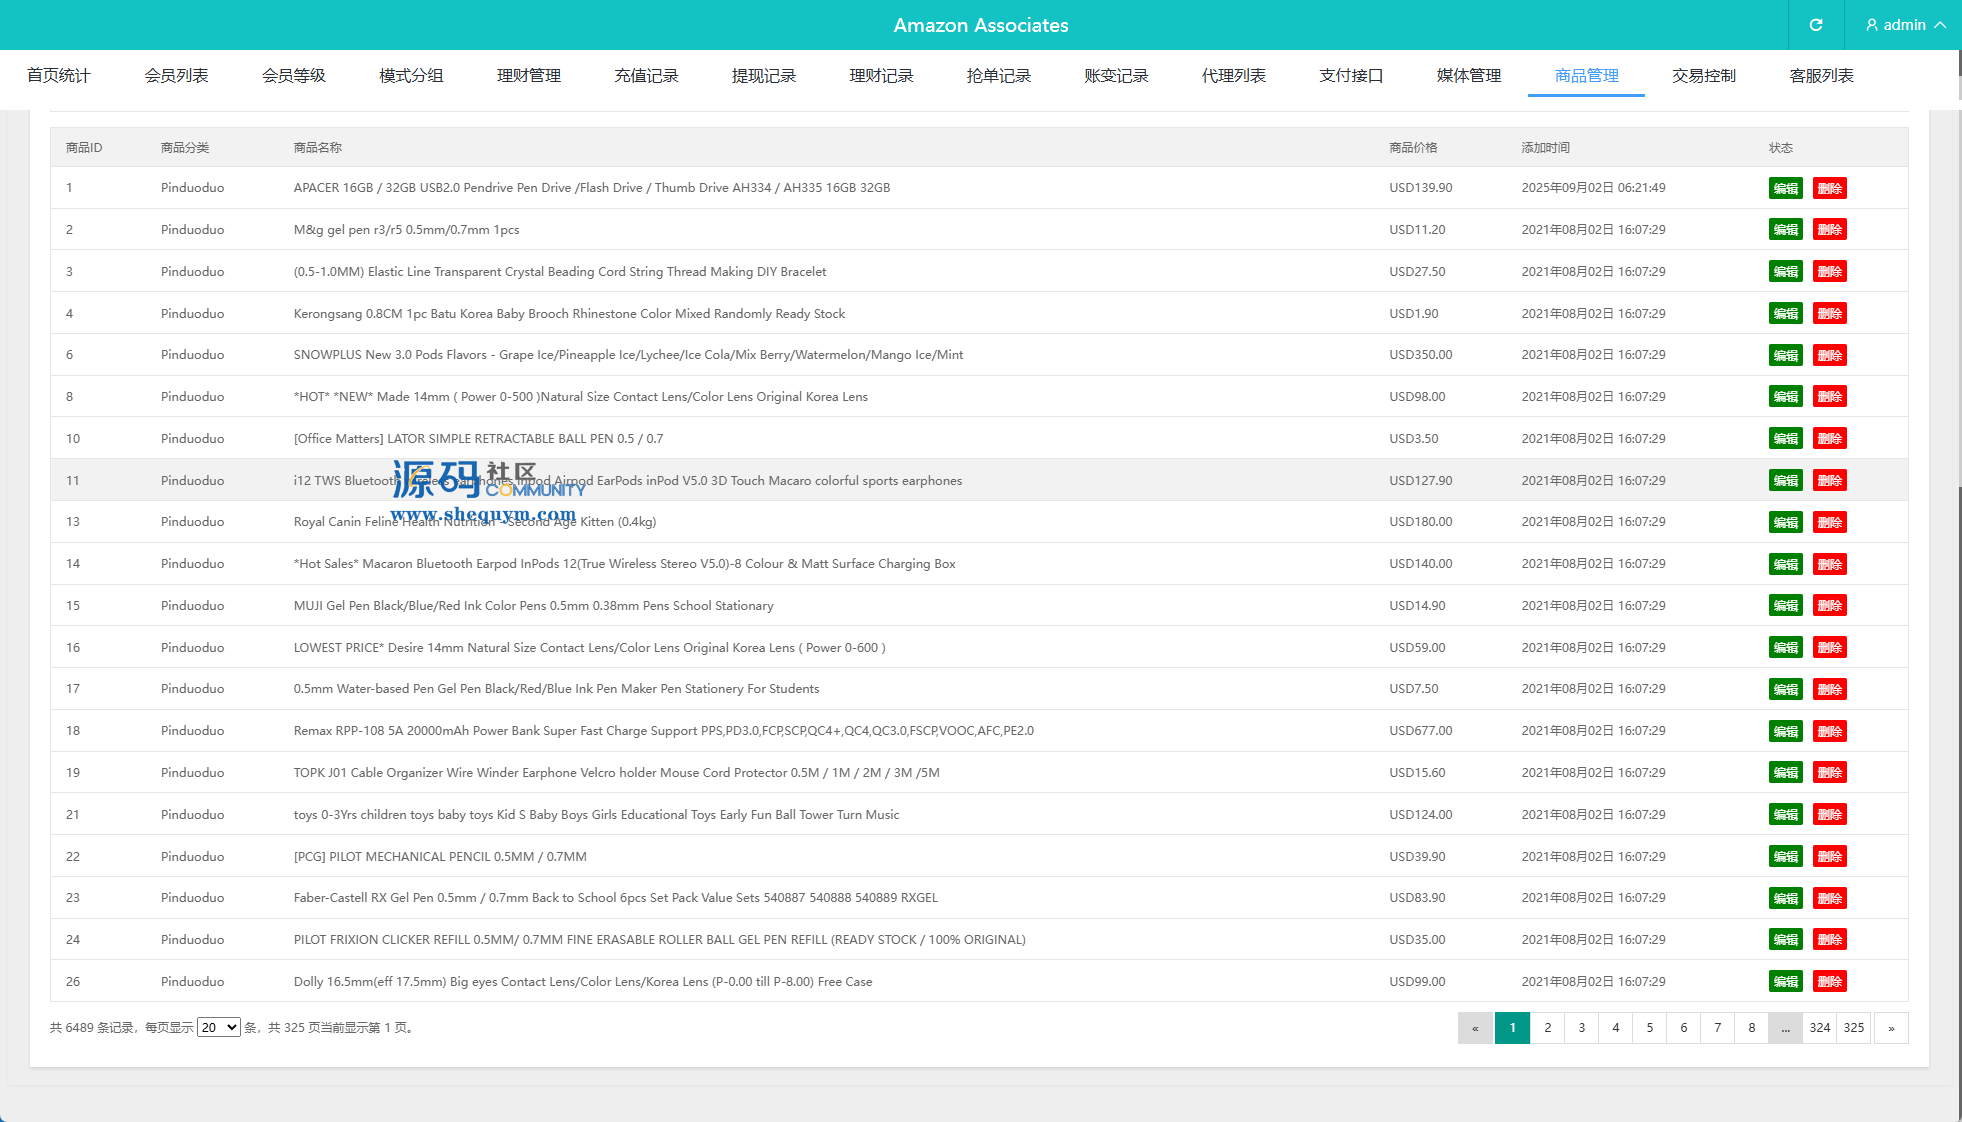The height and width of the screenshot is (1122, 1962).
Task: Jump to page 325
Action: click(x=1853, y=1028)
